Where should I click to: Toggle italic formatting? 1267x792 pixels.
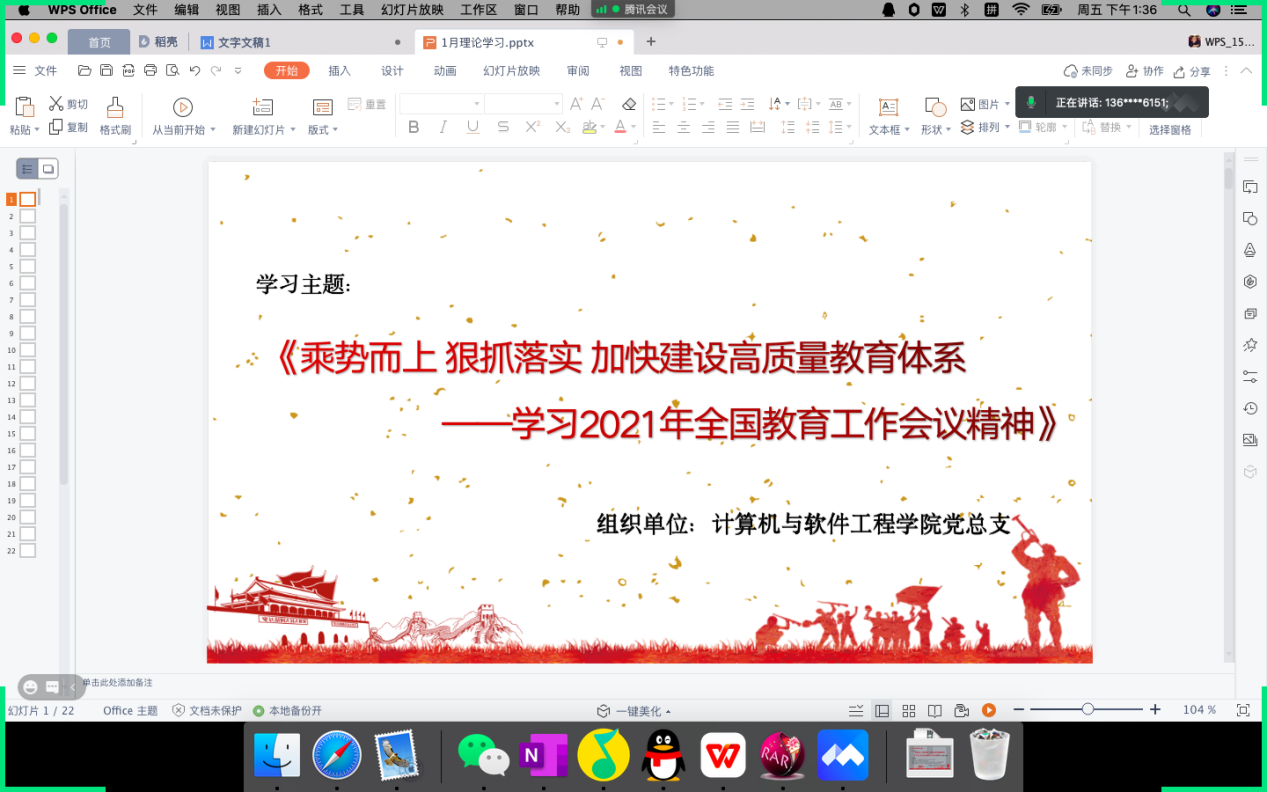pyautogui.click(x=443, y=127)
